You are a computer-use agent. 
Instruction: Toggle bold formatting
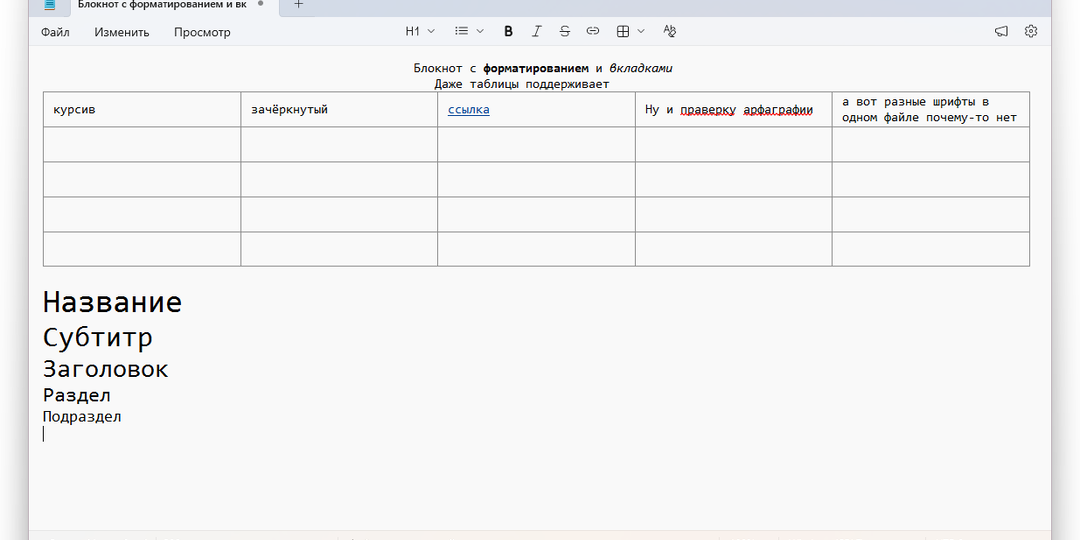pos(508,31)
